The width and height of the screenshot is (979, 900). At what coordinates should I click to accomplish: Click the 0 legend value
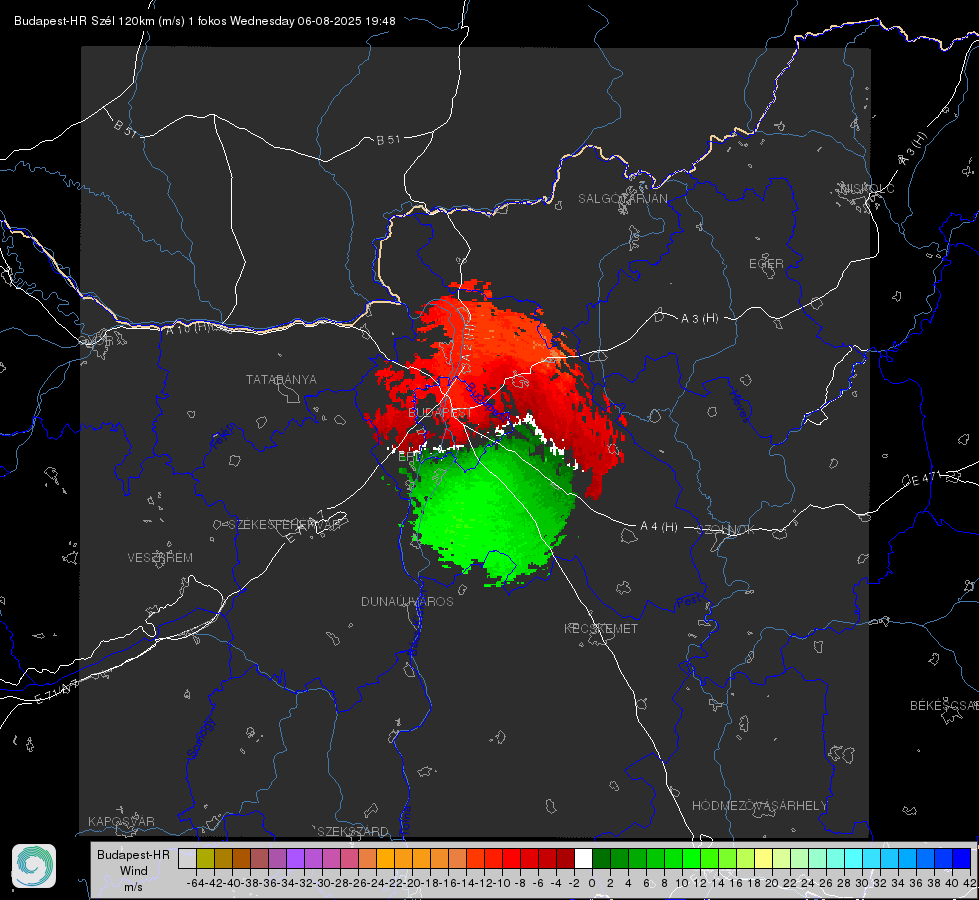592,883
